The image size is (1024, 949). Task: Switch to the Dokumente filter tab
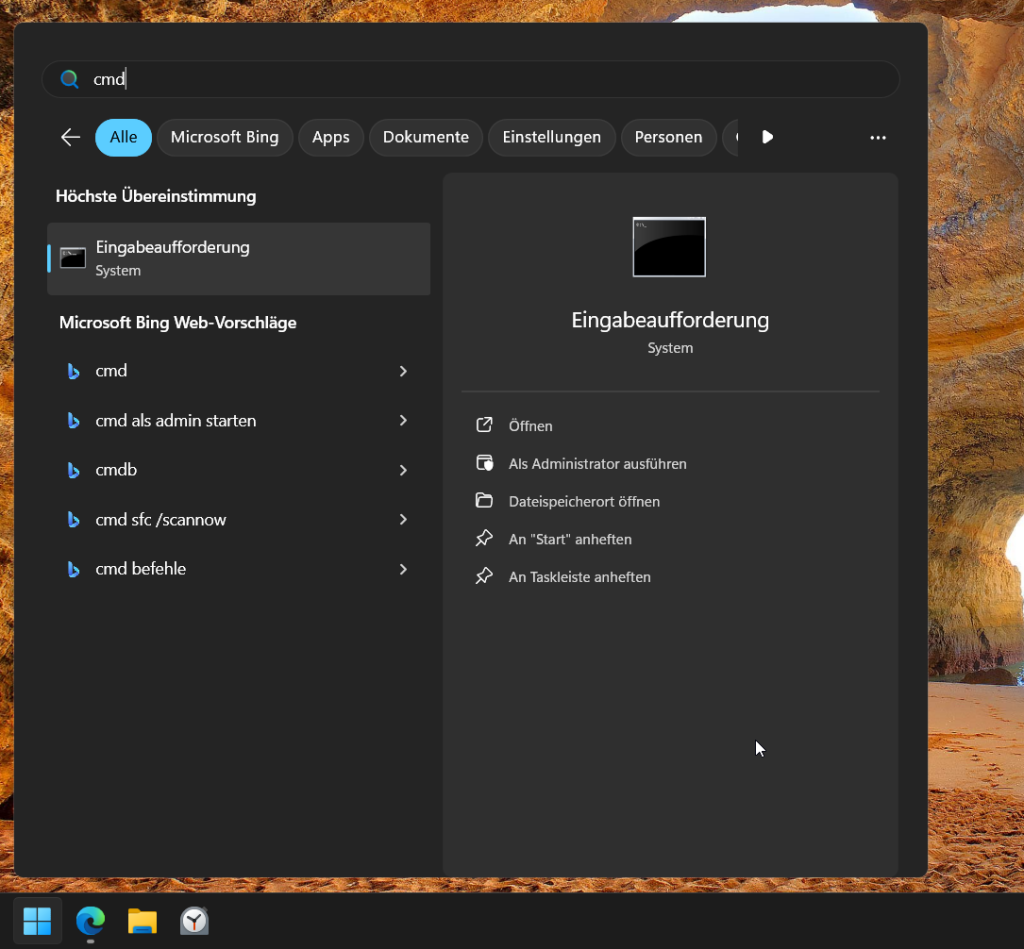425,137
